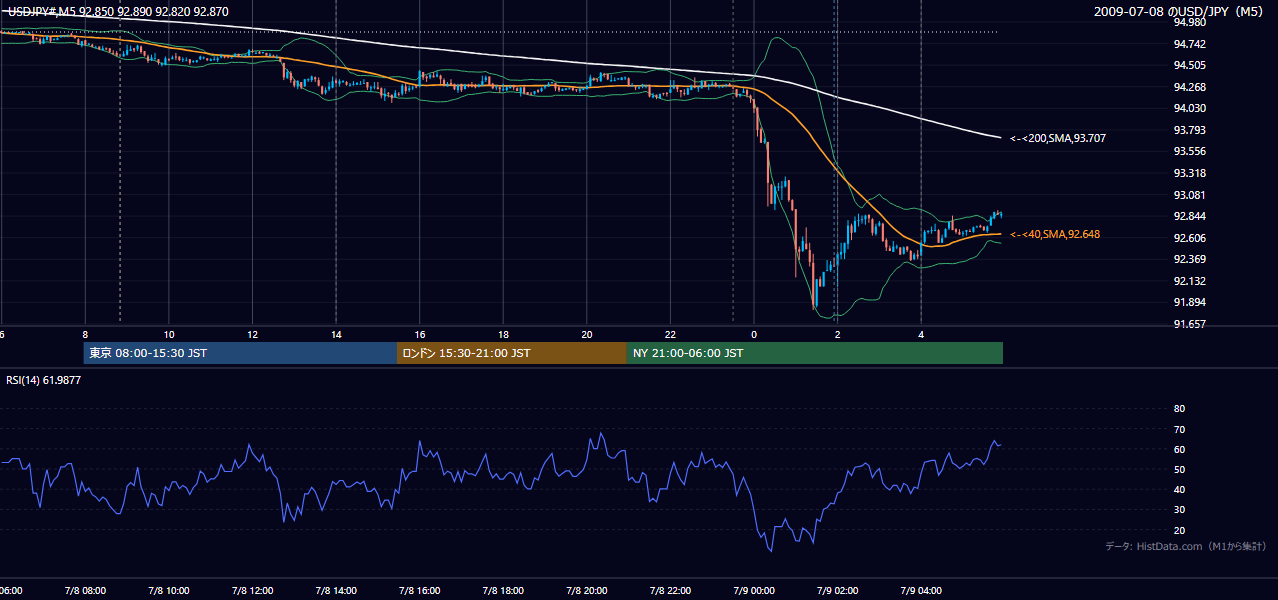Click hour tick 14 under the price chart
1278x600 pixels.
pyautogui.click(x=336, y=335)
